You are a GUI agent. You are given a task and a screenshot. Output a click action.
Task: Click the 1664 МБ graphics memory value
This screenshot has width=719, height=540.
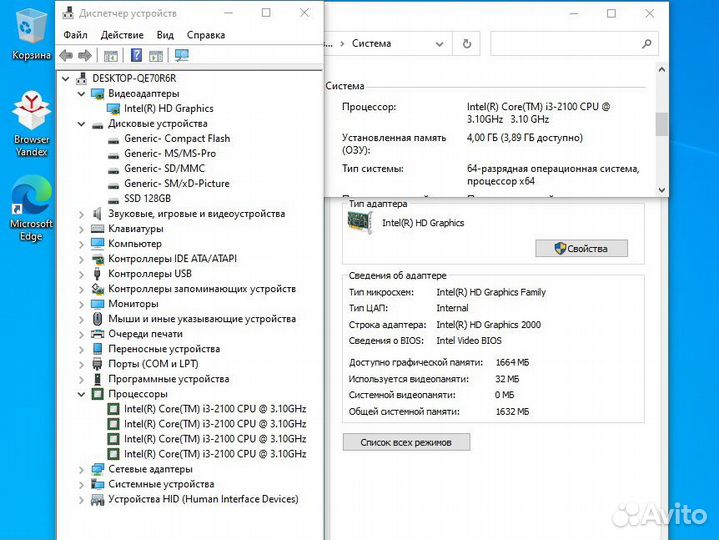[x=512, y=363]
